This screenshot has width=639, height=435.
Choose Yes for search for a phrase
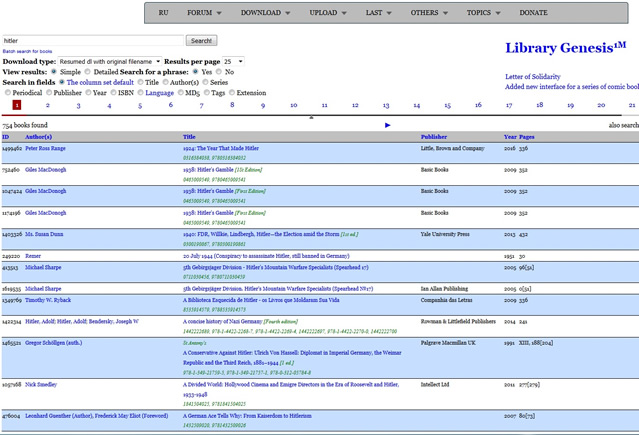(x=196, y=72)
